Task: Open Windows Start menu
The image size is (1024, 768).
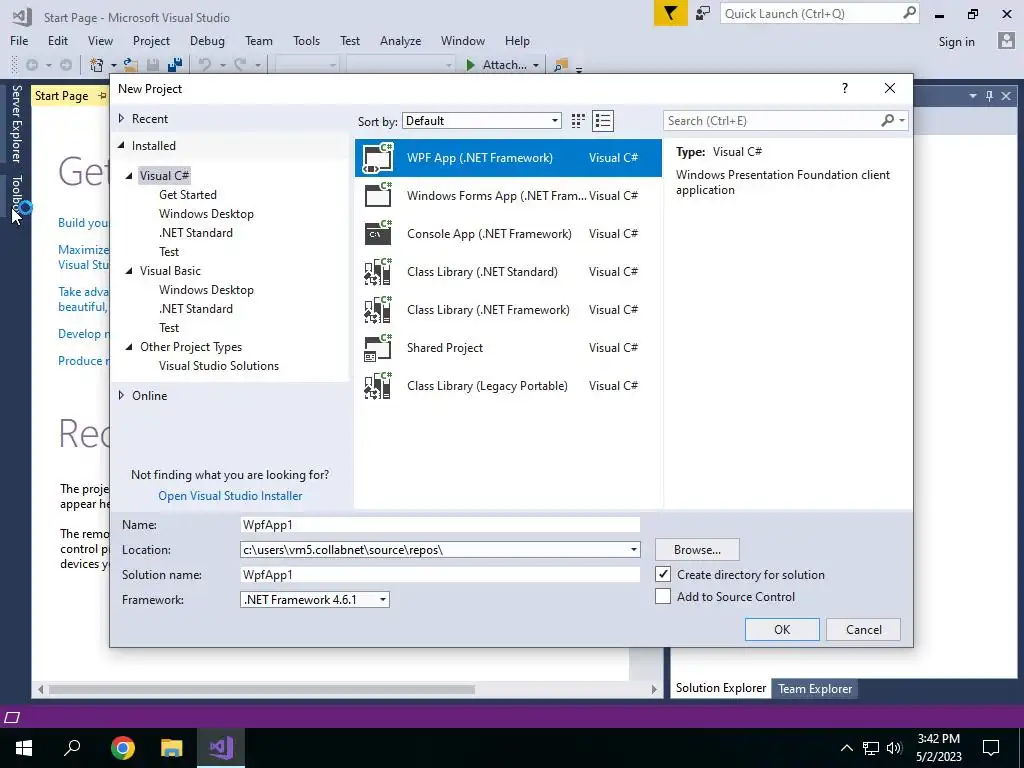Action: (x=24, y=748)
